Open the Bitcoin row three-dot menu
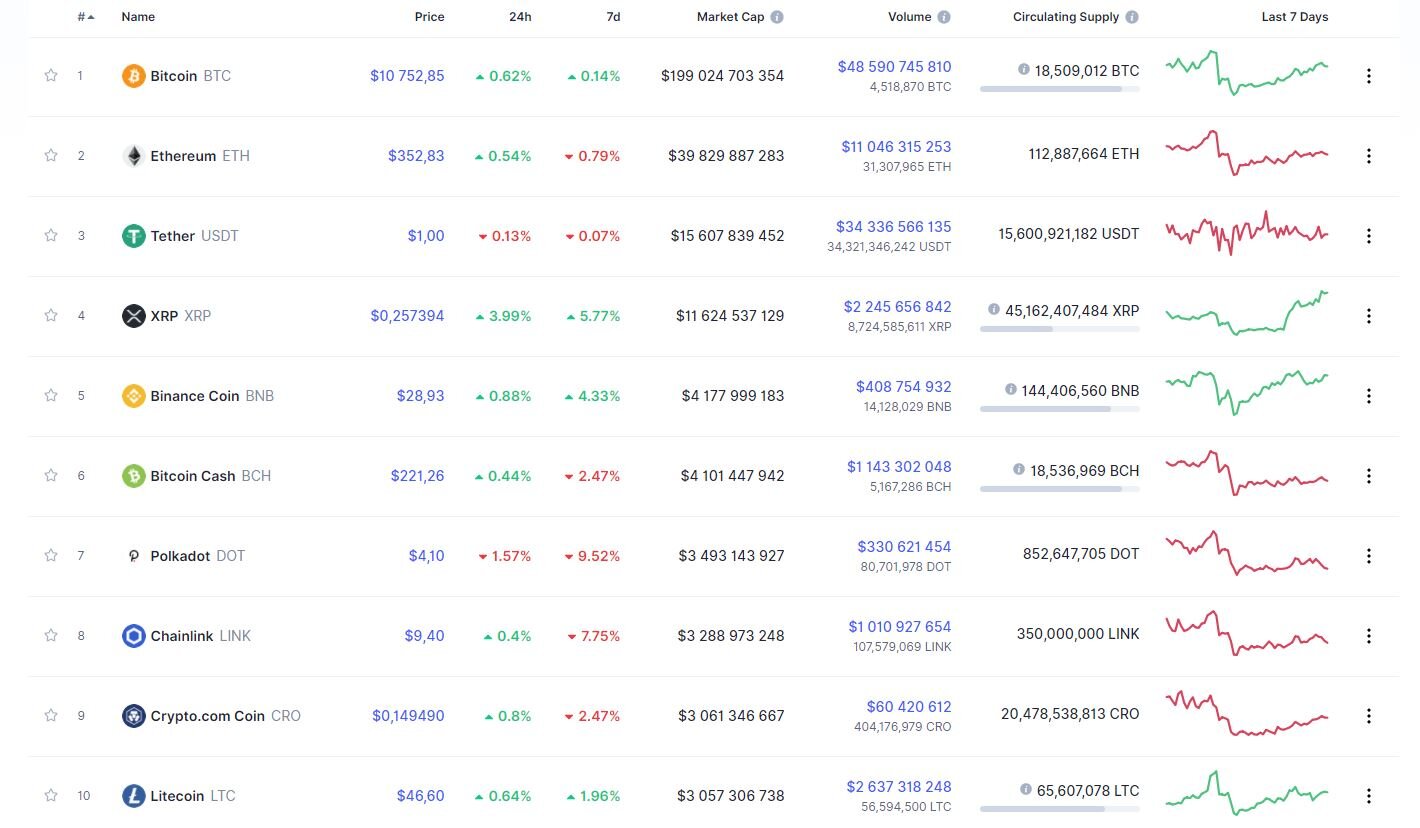 (x=1369, y=76)
